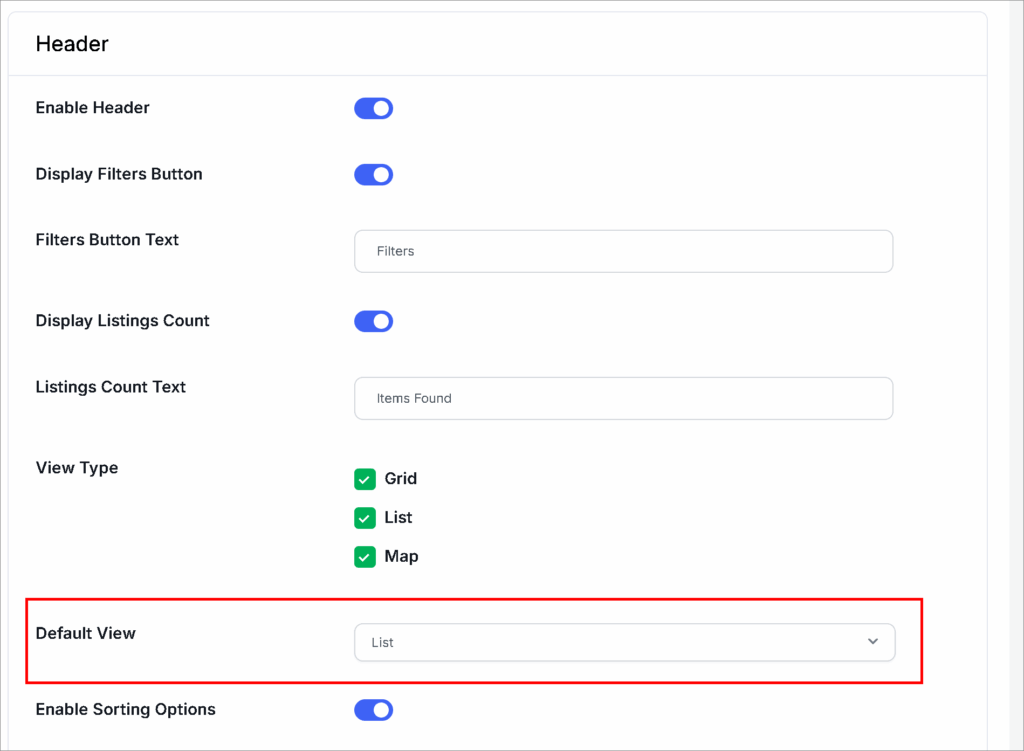Click the Map text label
The image size is (1024, 751).
401,557
